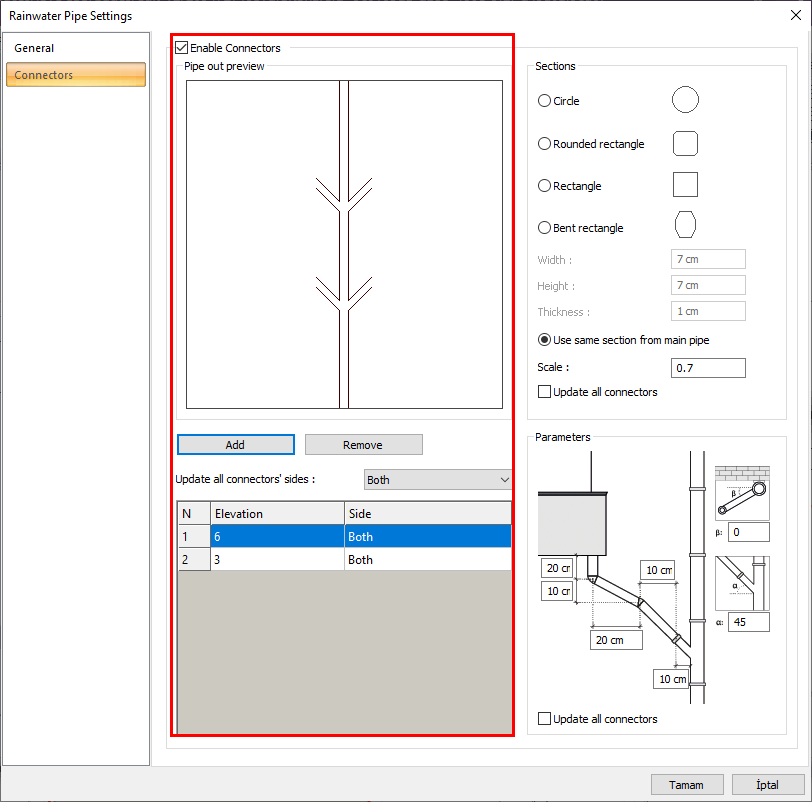This screenshot has height=802, width=812.
Task: Select Use same section from main pipe
Action: 545,340
